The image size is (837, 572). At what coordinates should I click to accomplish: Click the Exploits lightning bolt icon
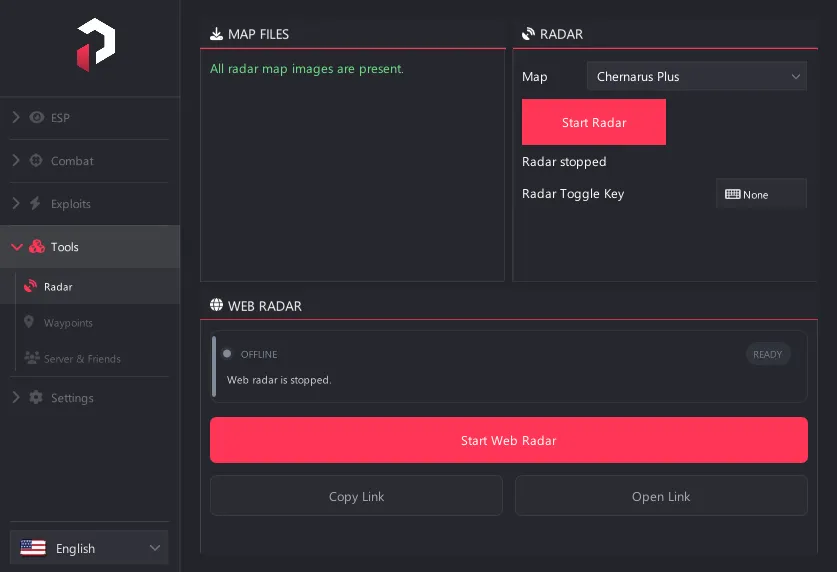(35, 203)
